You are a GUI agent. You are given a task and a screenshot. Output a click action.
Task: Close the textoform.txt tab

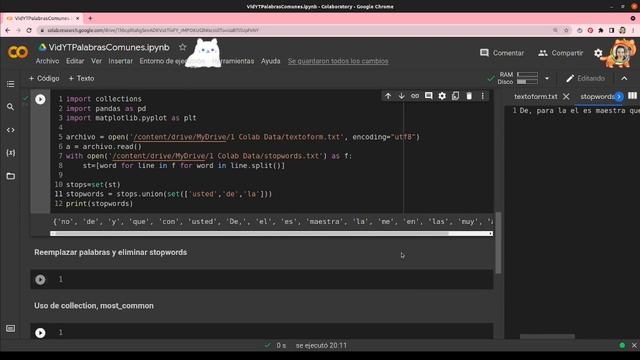pos(566,97)
